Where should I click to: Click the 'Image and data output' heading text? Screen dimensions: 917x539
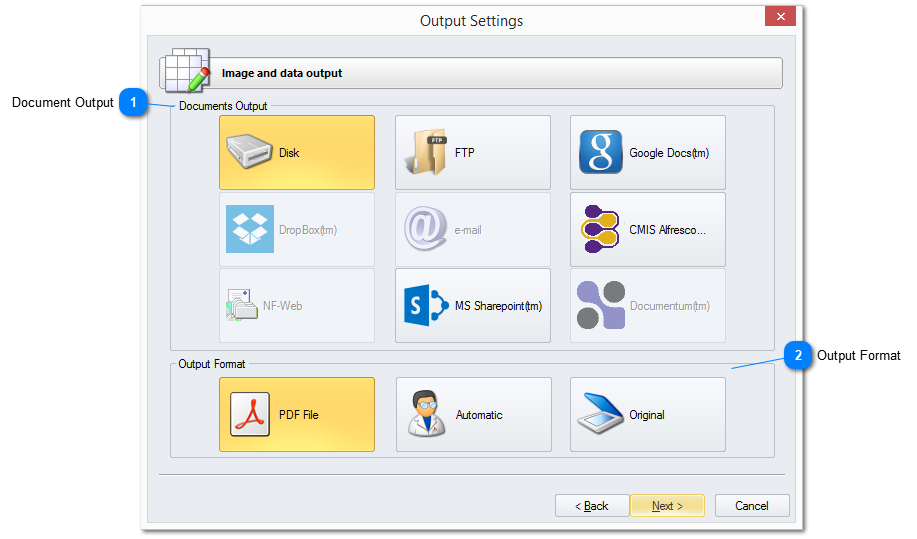point(282,73)
